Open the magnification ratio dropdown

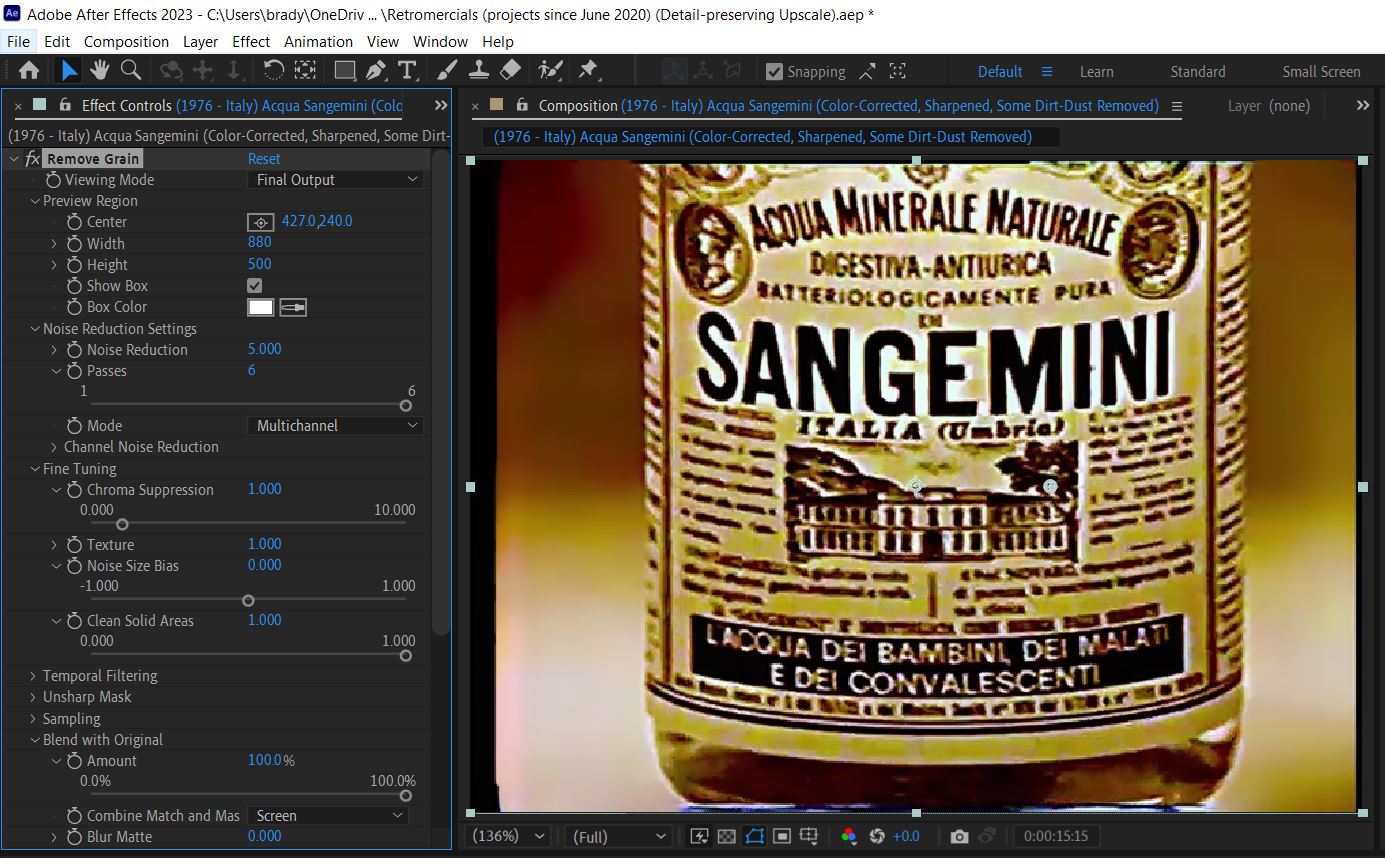pos(510,836)
